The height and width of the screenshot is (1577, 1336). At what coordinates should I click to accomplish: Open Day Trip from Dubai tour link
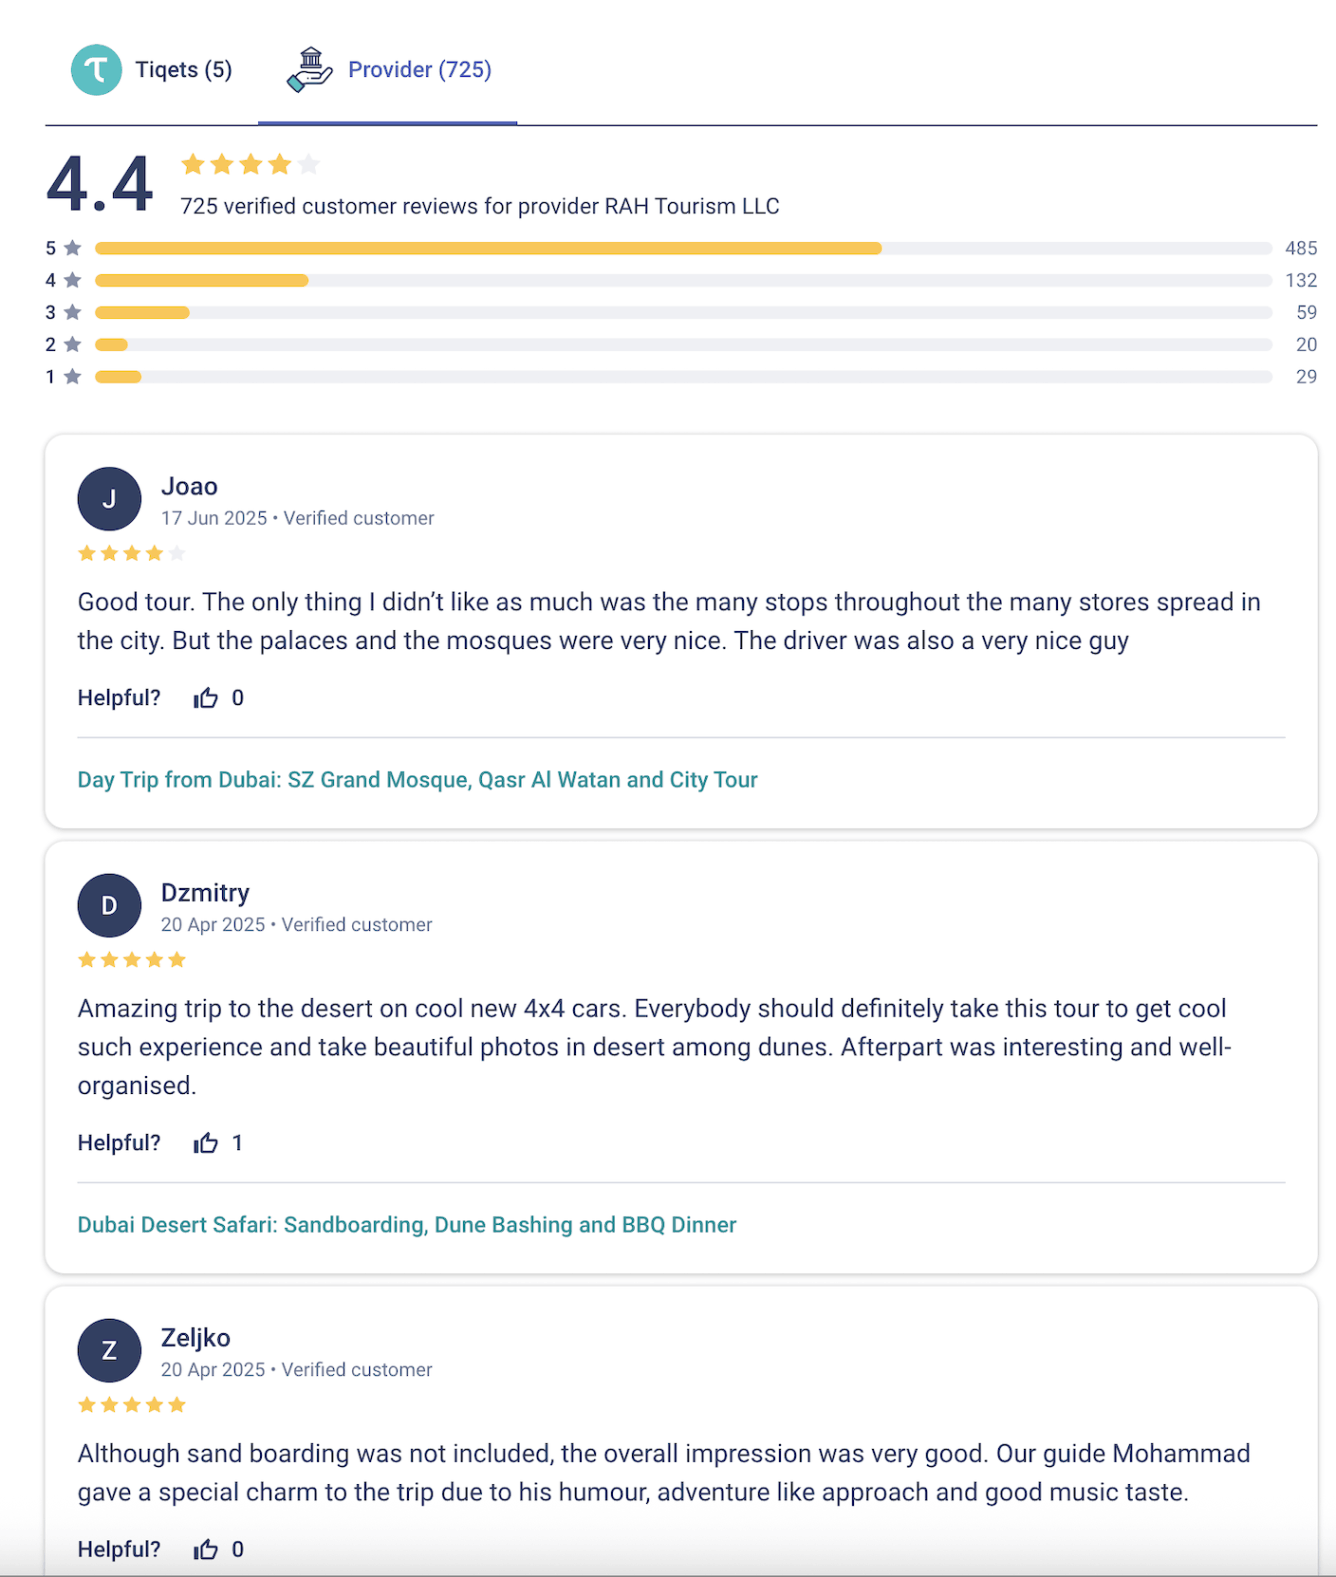click(417, 780)
